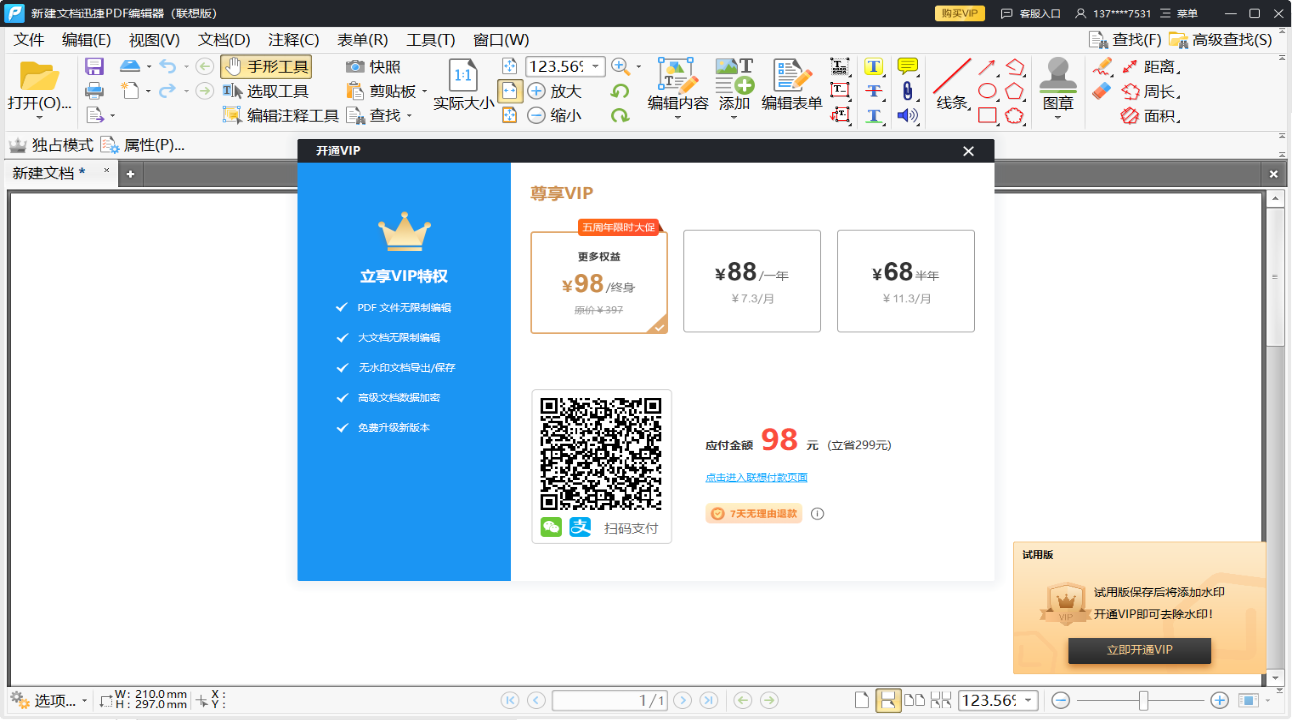Toggle 独占模式 exclusive mode
Viewport: 1292px width, 720px height.
(x=53, y=144)
